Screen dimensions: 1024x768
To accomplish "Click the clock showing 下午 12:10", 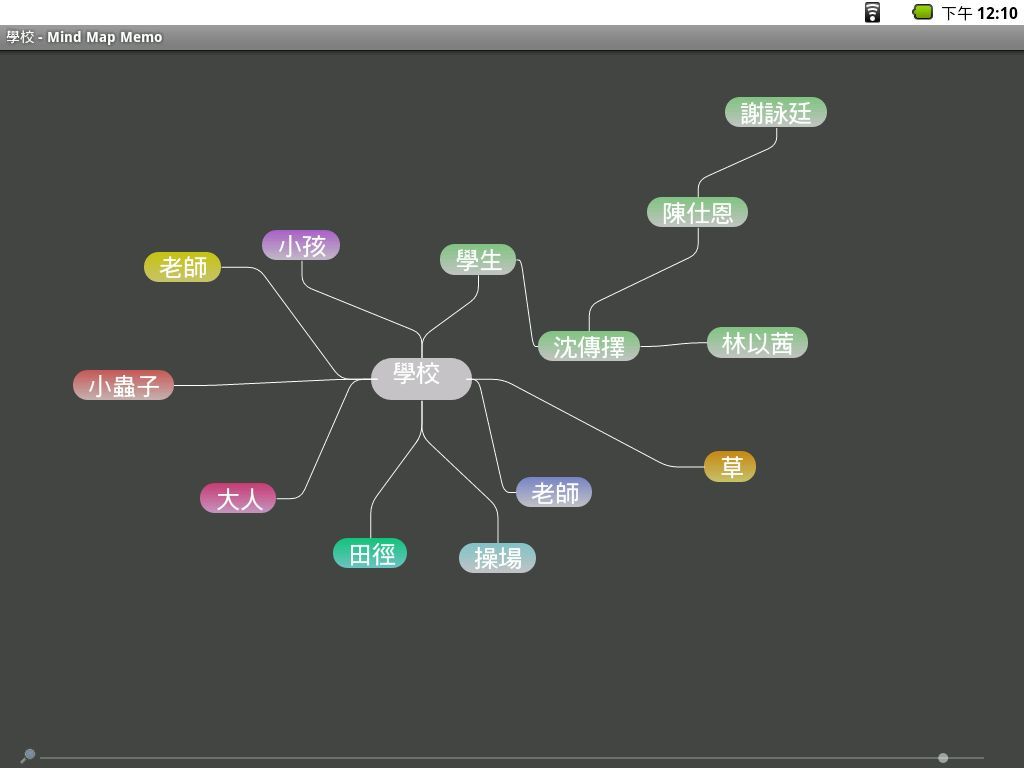I will click(x=979, y=13).
